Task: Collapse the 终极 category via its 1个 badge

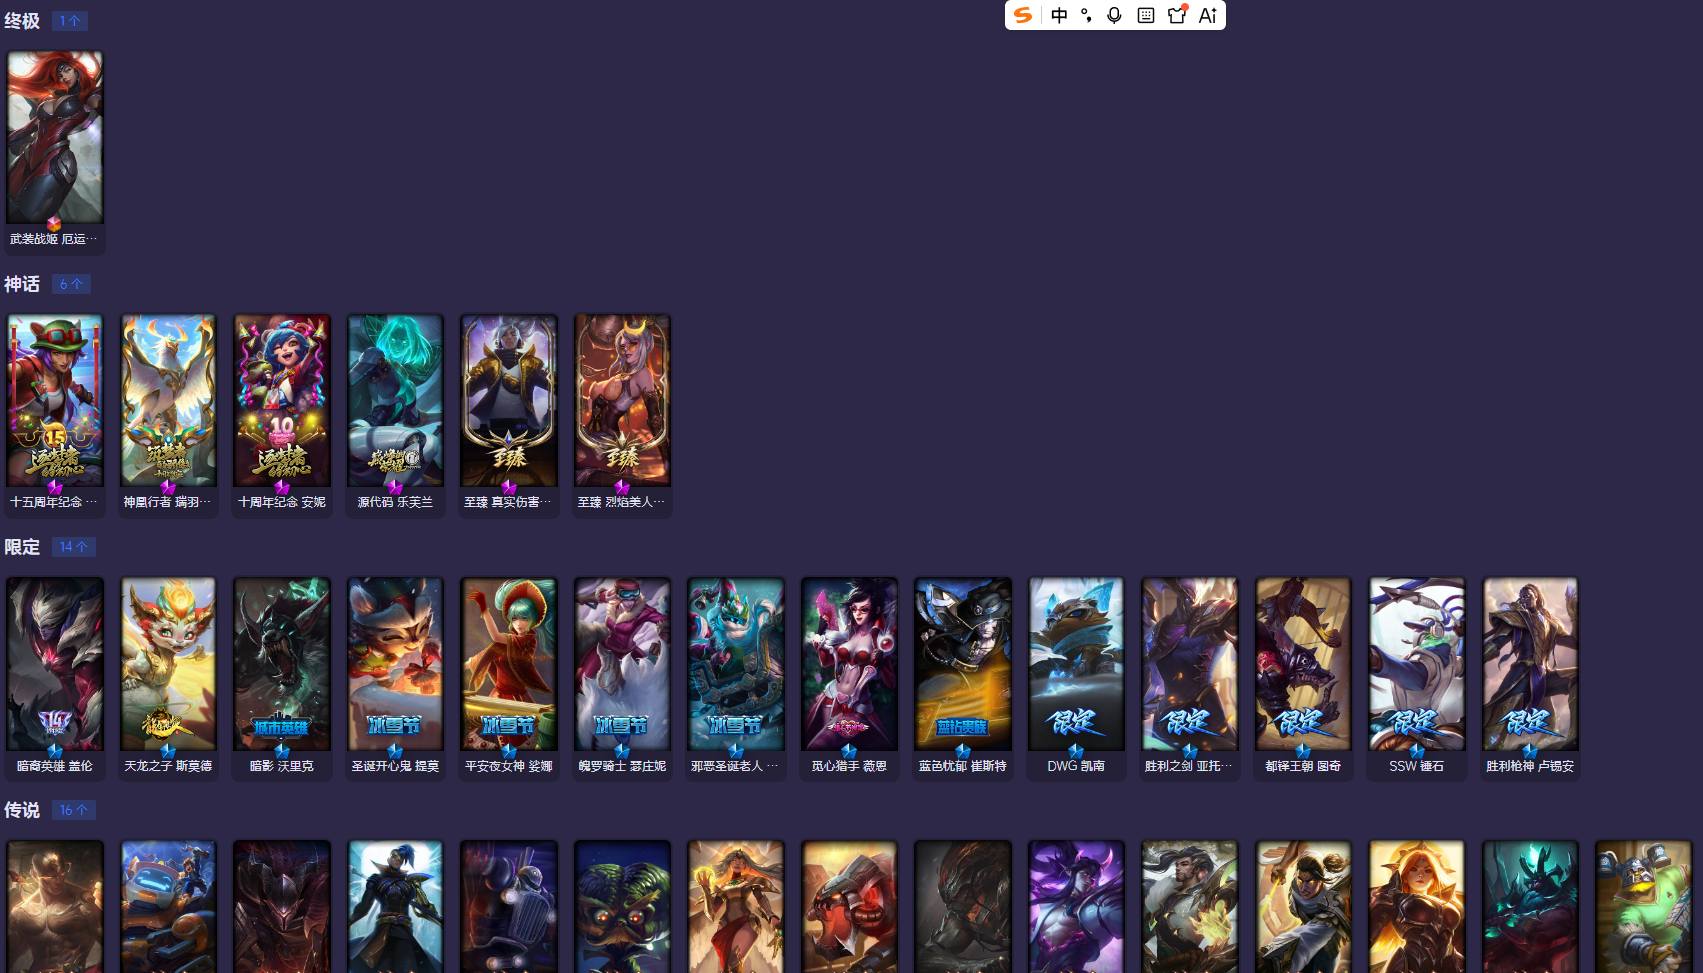Action: pyautogui.click(x=70, y=21)
